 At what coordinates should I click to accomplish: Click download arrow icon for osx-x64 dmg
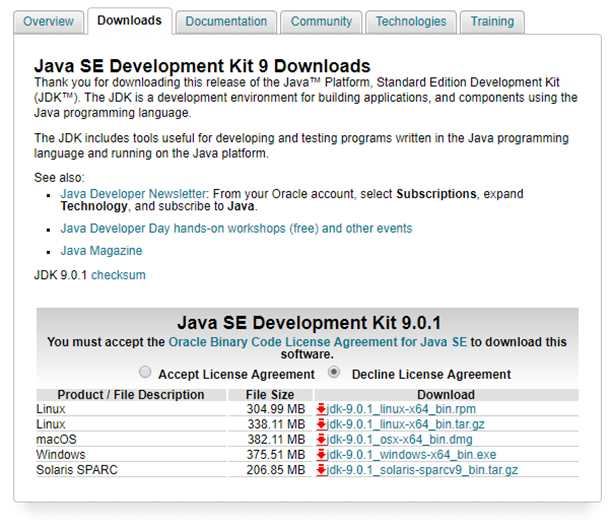[321, 439]
